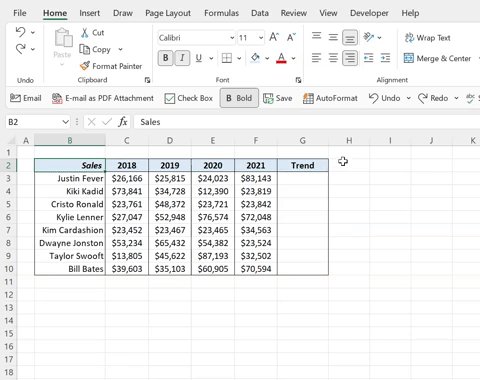Open the Borders dropdown arrow
This screenshot has width=480, height=380.
pyautogui.click(x=239, y=58)
